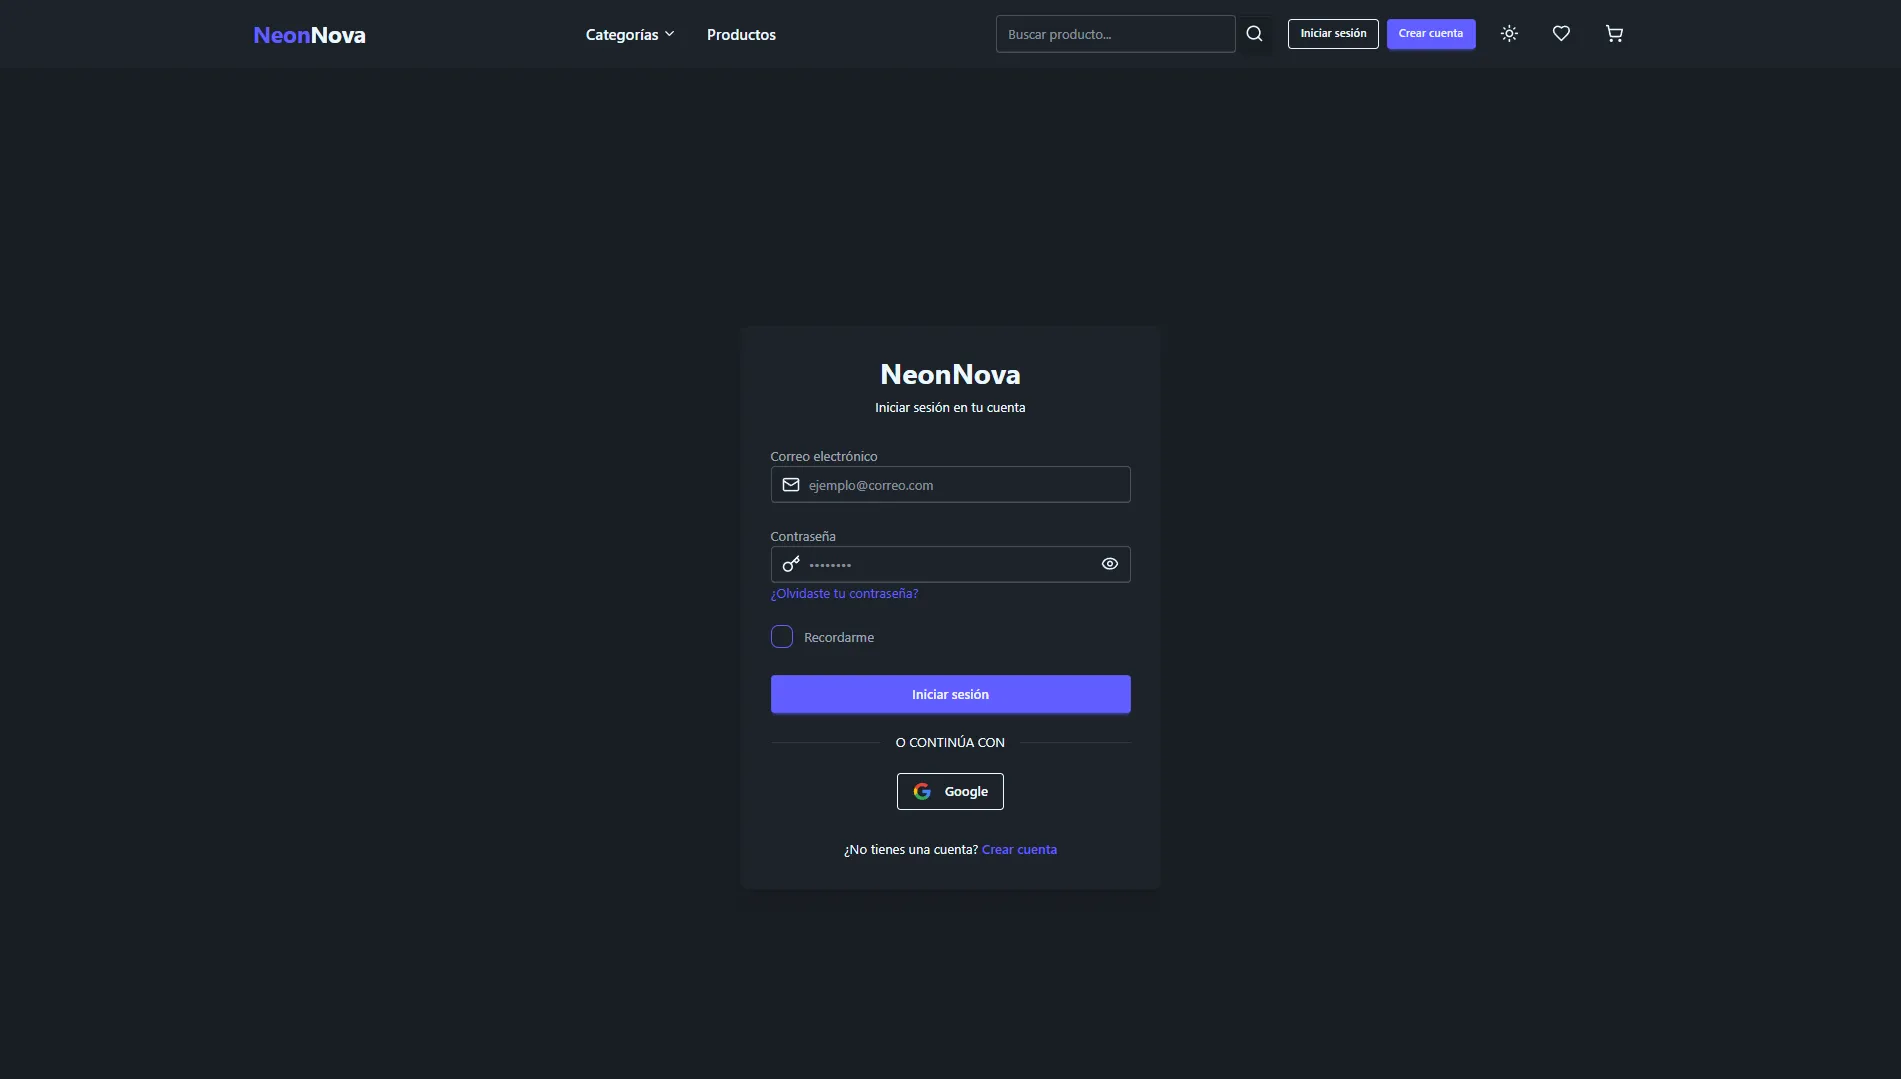Open the wishlist heart icon

(x=1561, y=34)
